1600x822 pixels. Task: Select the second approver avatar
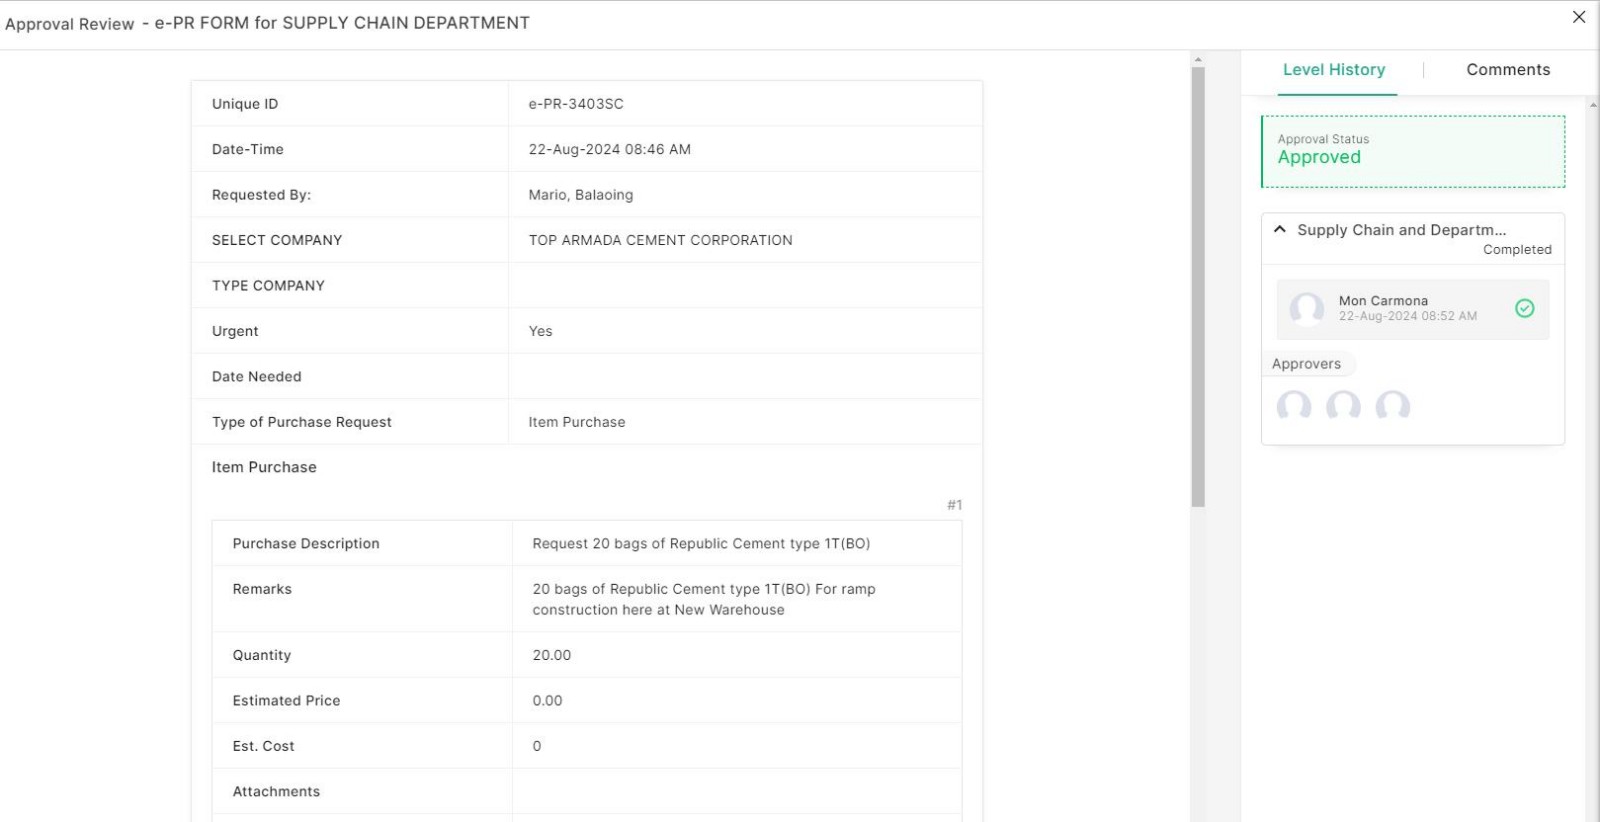[1343, 405]
